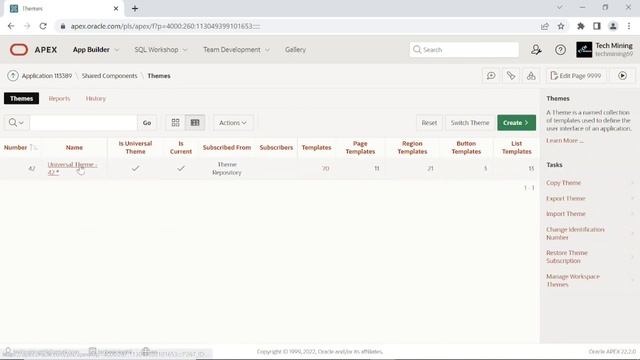Toggle the browser side panel icon
This screenshot has height=360, width=640.
(597, 26)
